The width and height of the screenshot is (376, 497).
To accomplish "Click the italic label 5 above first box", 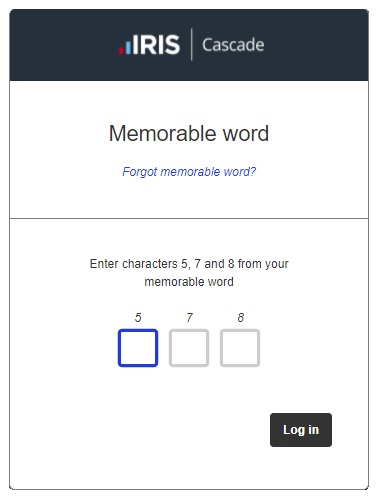I will (138, 317).
